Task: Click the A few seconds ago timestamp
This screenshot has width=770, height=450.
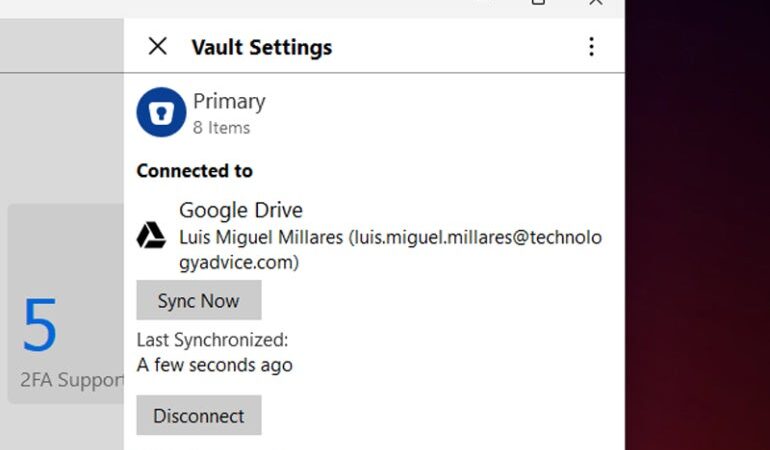Action: click(214, 365)
